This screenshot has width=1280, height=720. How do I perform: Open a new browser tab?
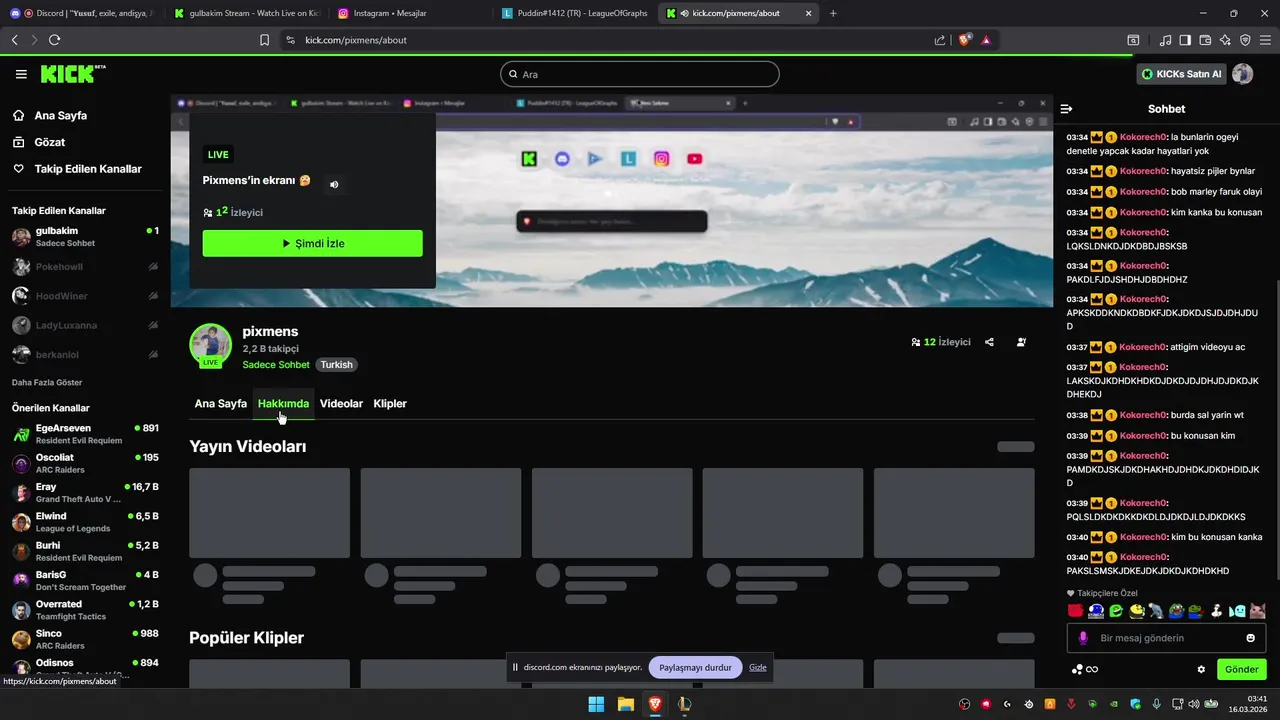833,14
